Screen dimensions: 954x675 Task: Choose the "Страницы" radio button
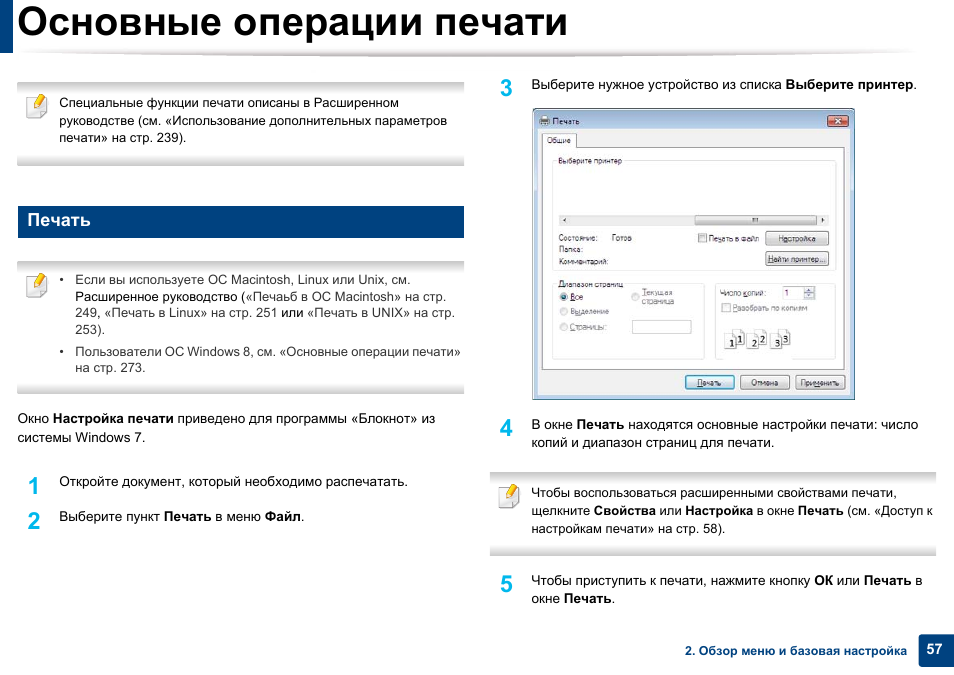point(564,327)
